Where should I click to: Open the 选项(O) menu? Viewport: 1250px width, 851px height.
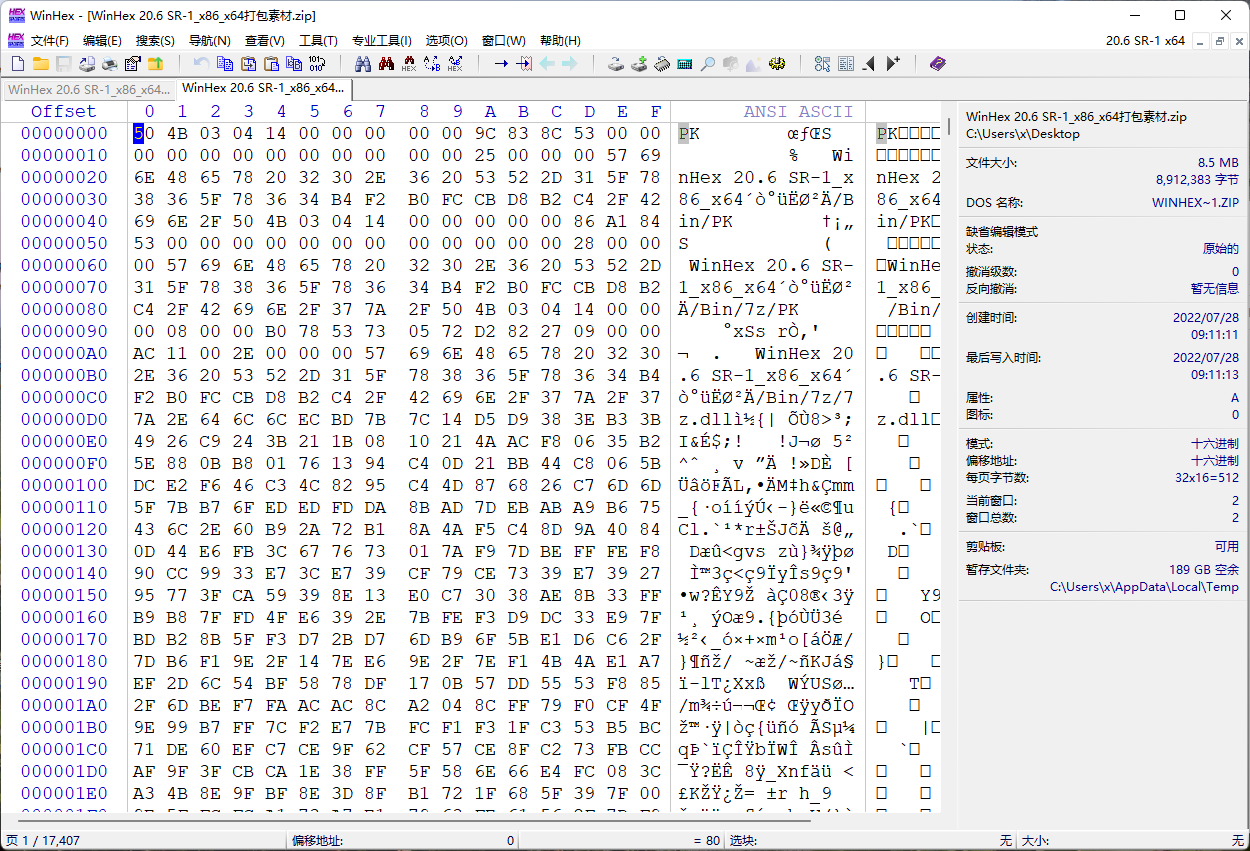pyautogui.click(x=446, y=41)
